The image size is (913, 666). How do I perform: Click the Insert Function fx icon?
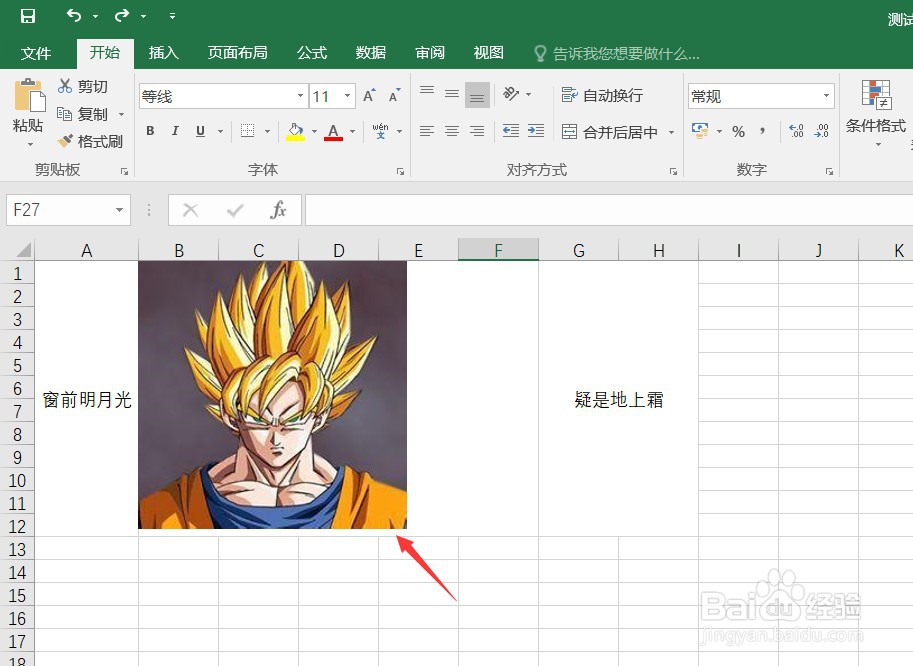pos(278,210)
